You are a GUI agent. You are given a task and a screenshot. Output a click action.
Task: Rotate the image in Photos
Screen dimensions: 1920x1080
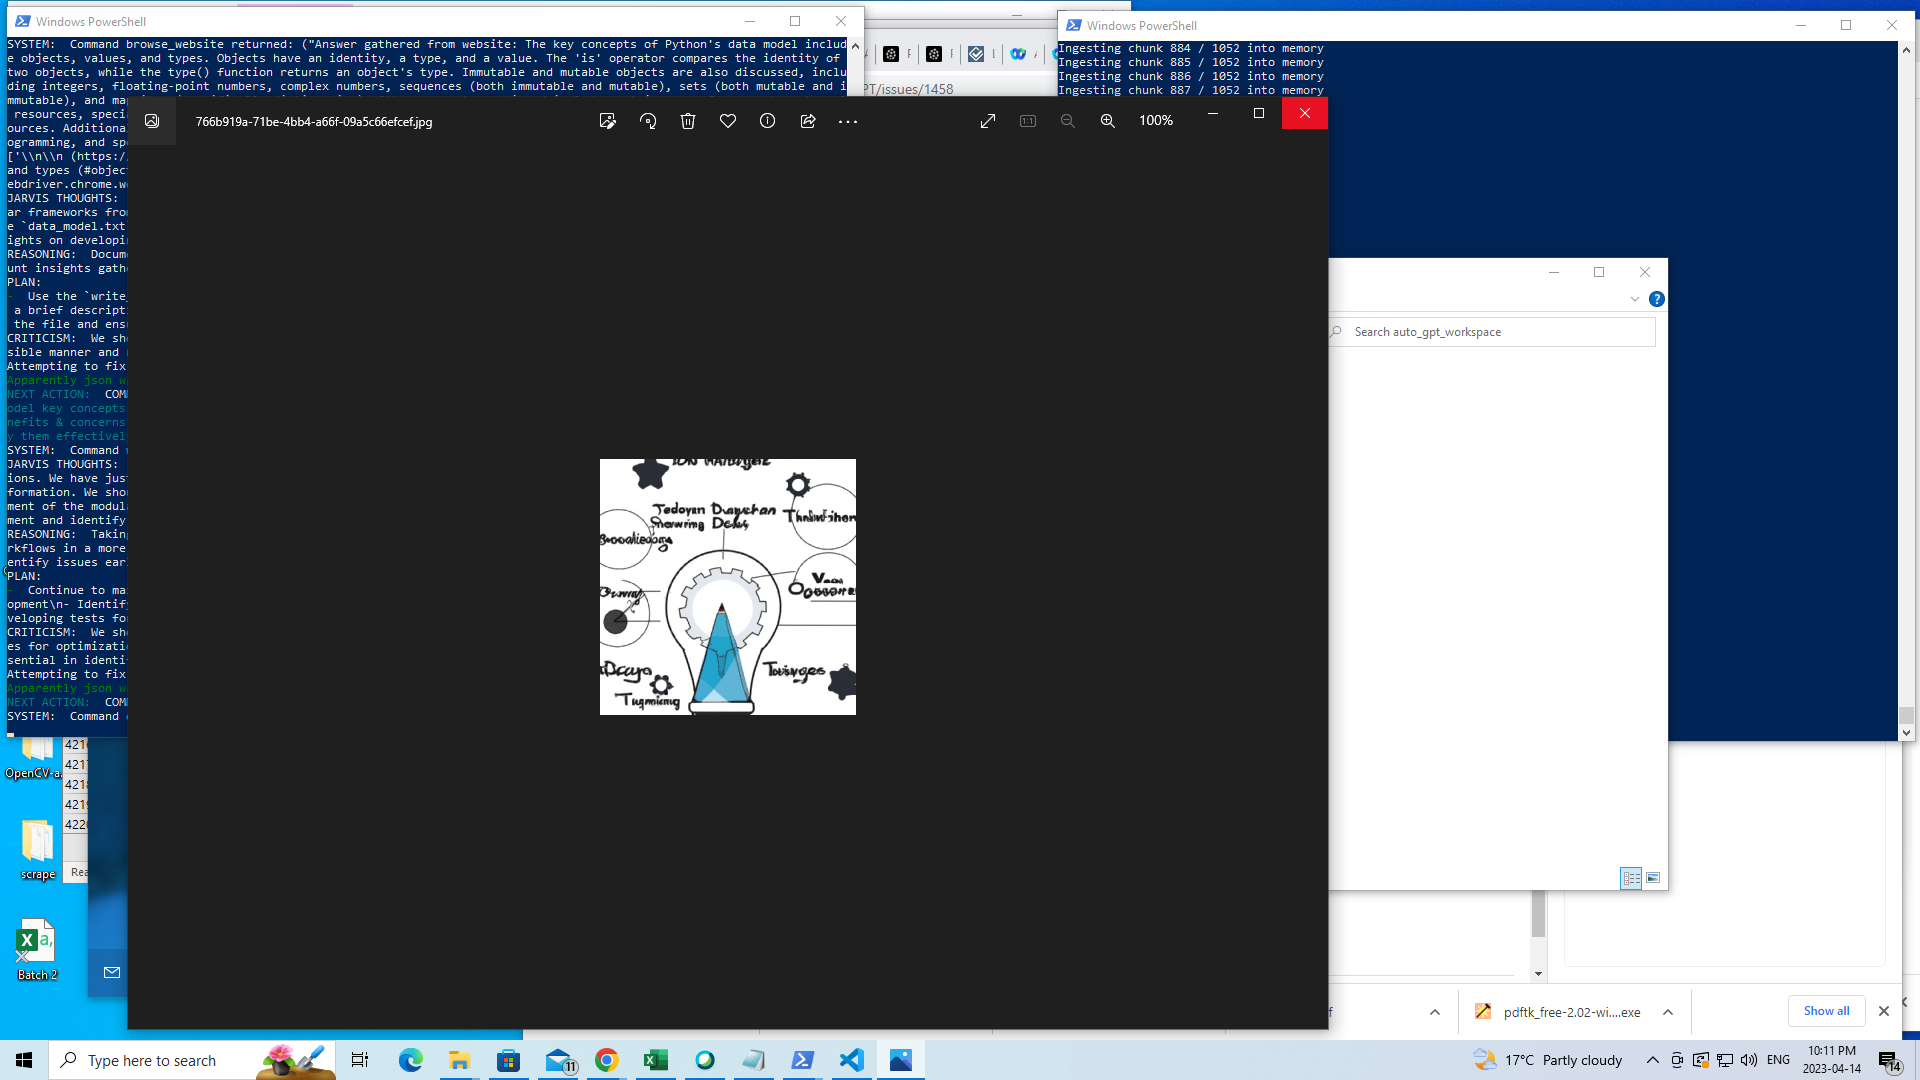(648, 120)
